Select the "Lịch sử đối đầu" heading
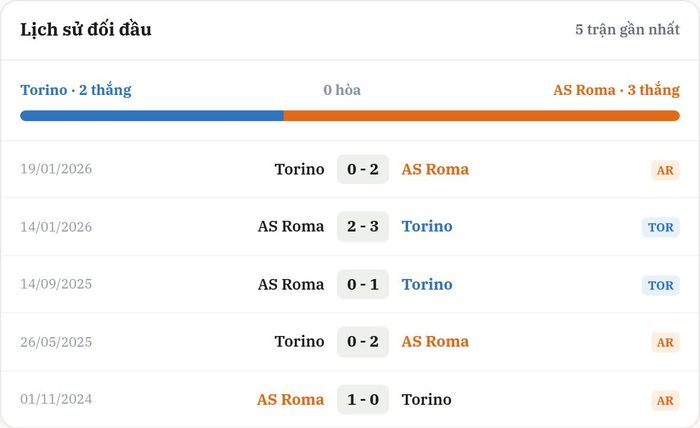 [86, 29]
